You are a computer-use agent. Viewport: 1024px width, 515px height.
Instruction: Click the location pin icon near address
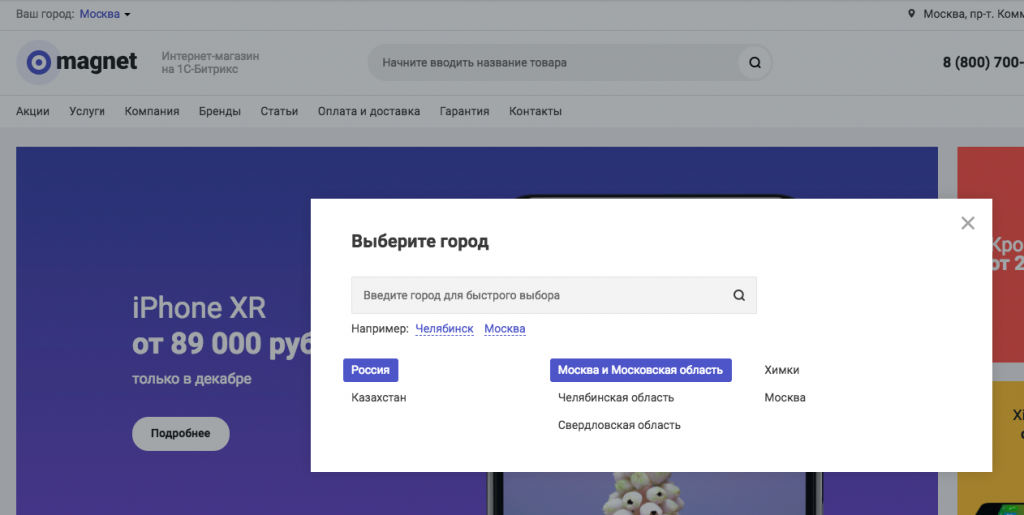coord(911,14)
